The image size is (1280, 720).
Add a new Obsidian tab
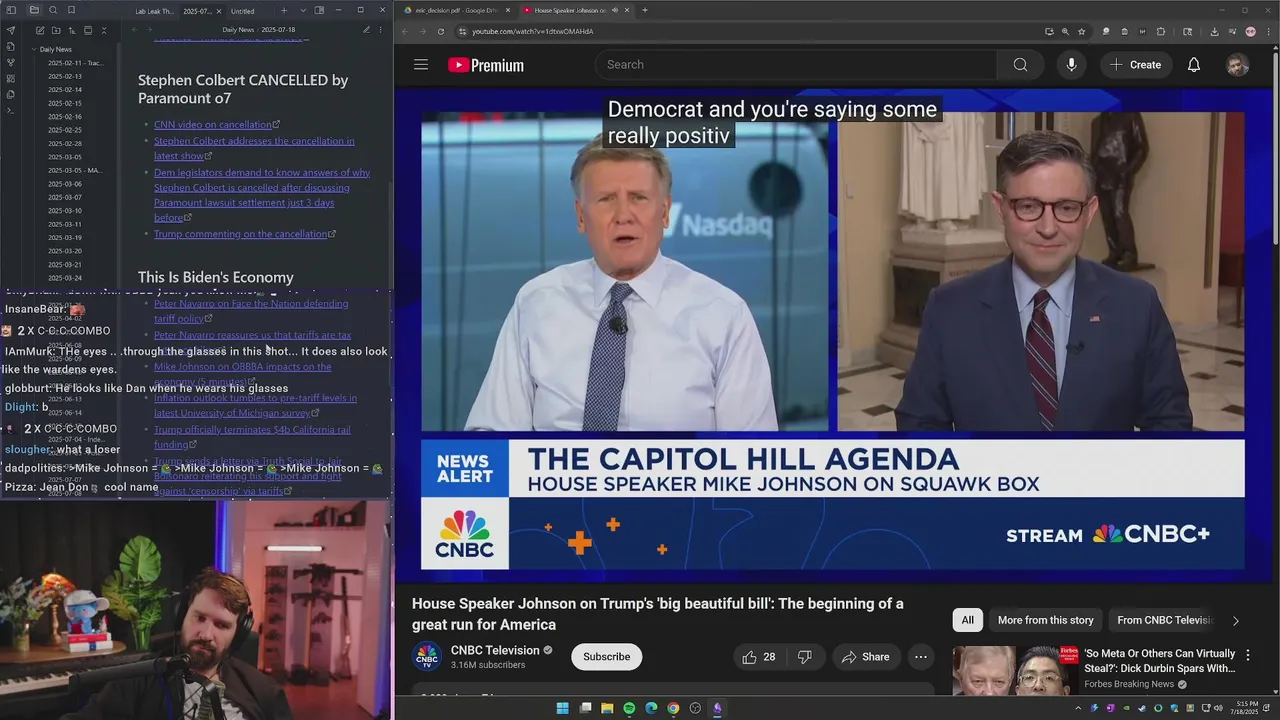coord(284,10)
